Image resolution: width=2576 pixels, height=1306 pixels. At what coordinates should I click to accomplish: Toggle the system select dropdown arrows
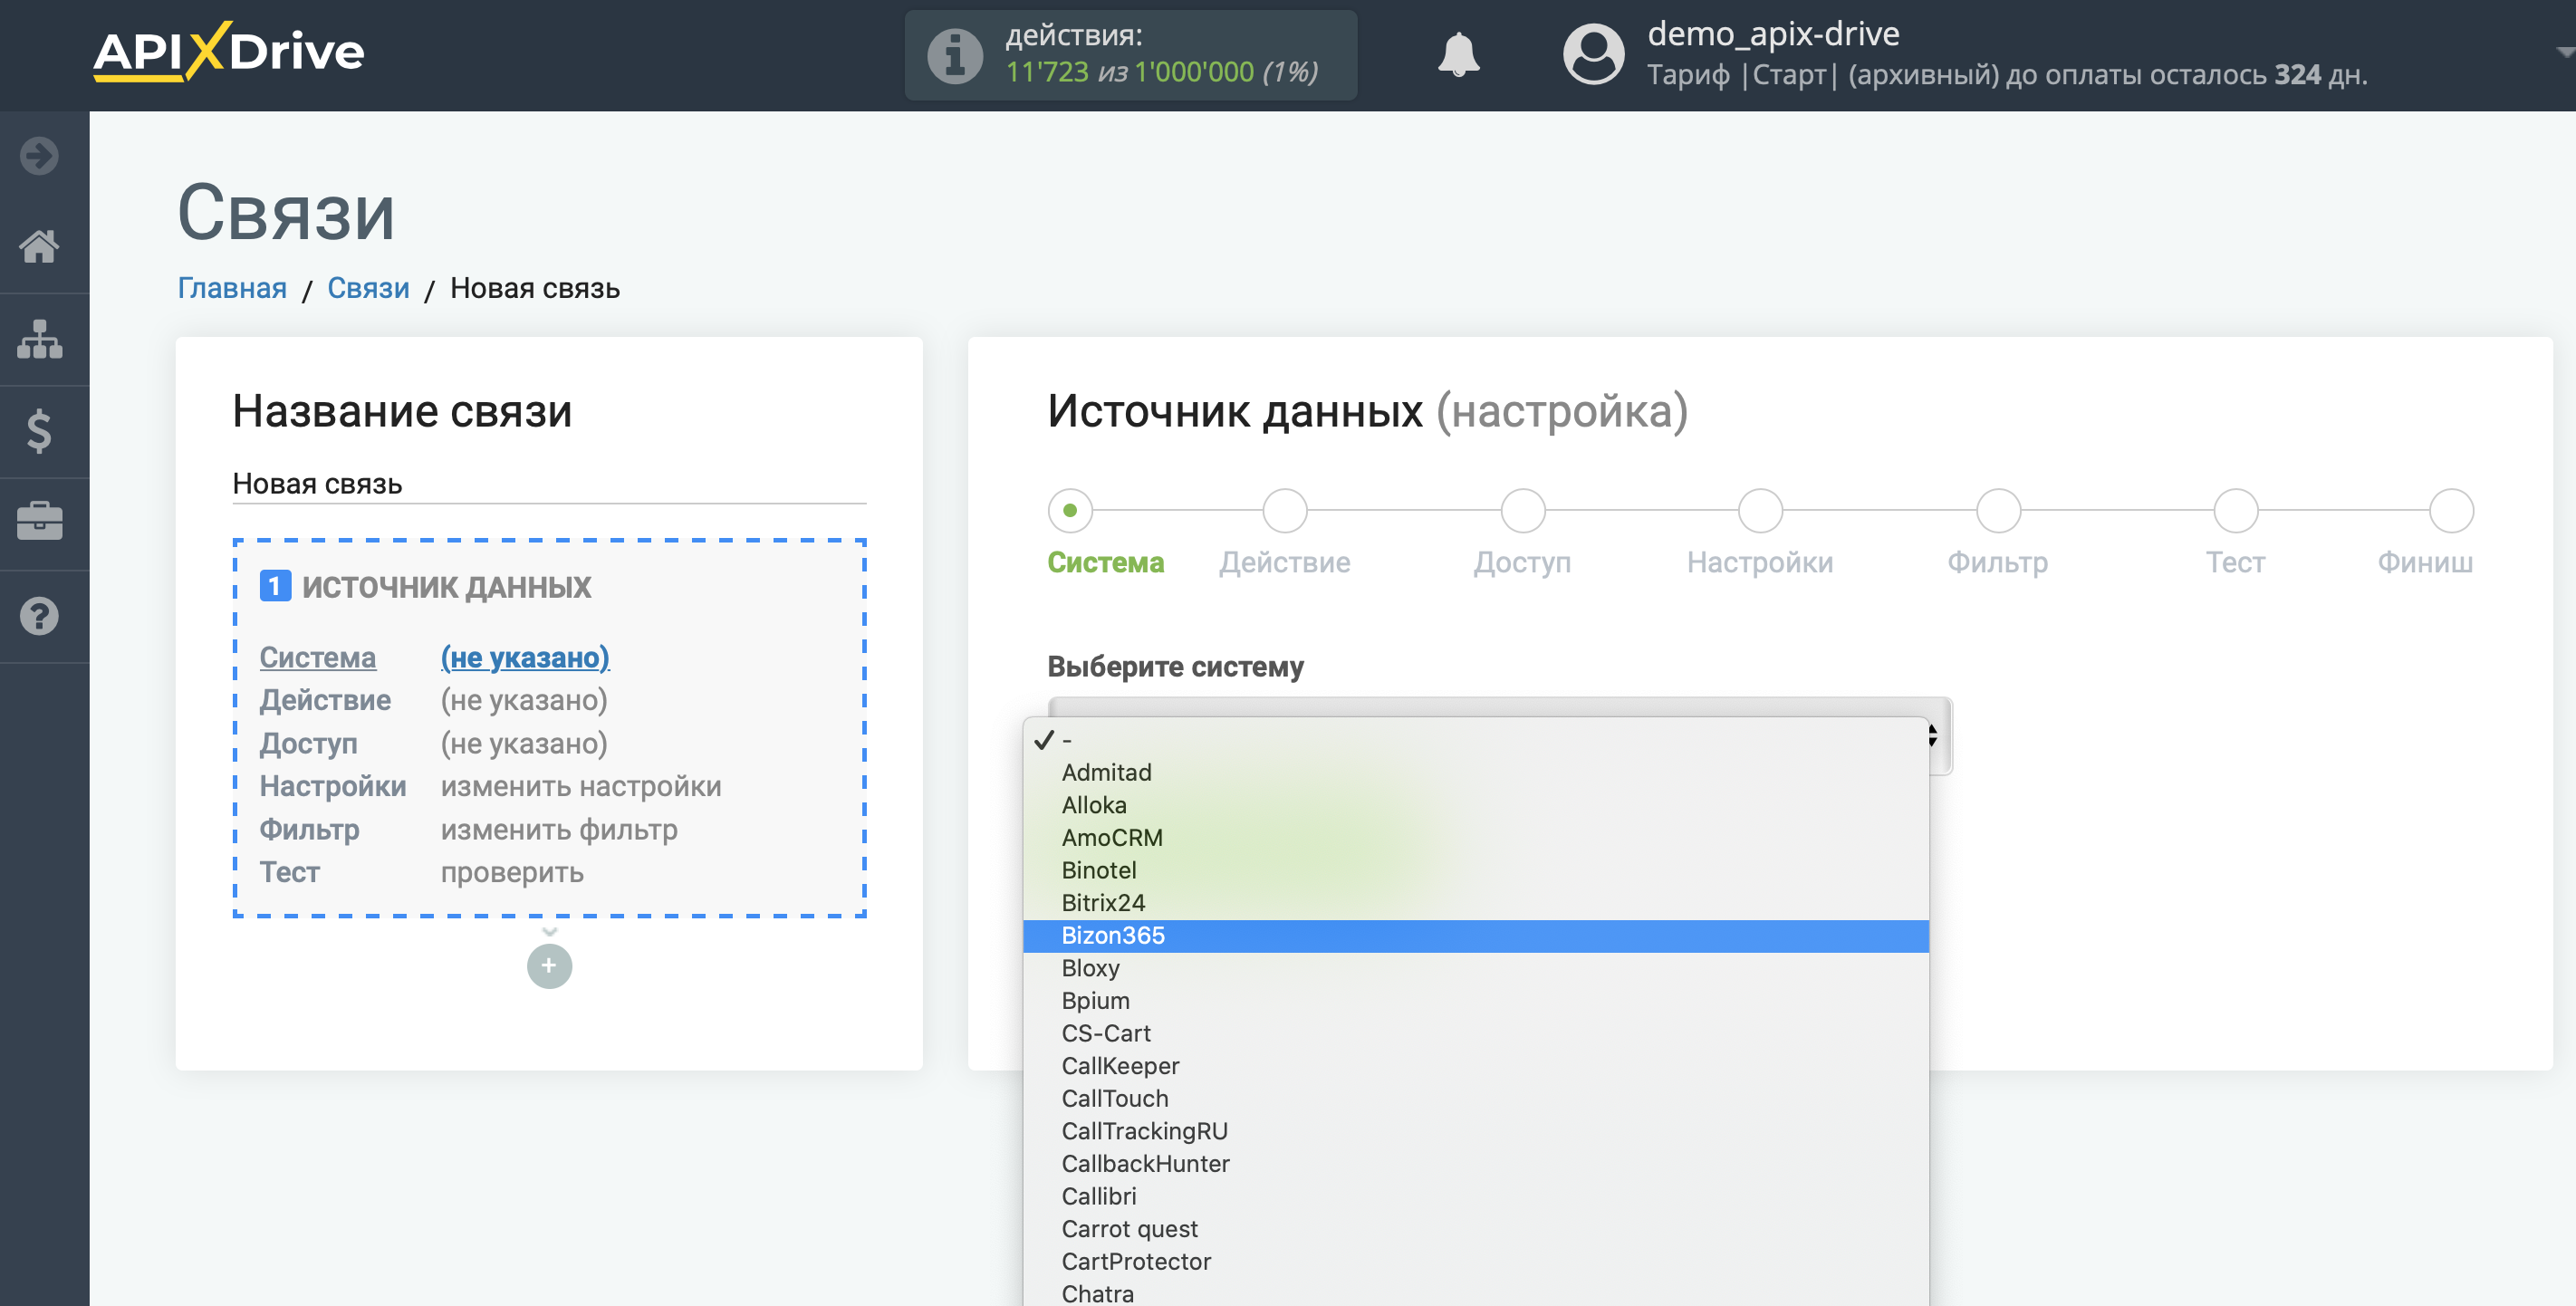pyautogui.click(x=1933, y=736)
